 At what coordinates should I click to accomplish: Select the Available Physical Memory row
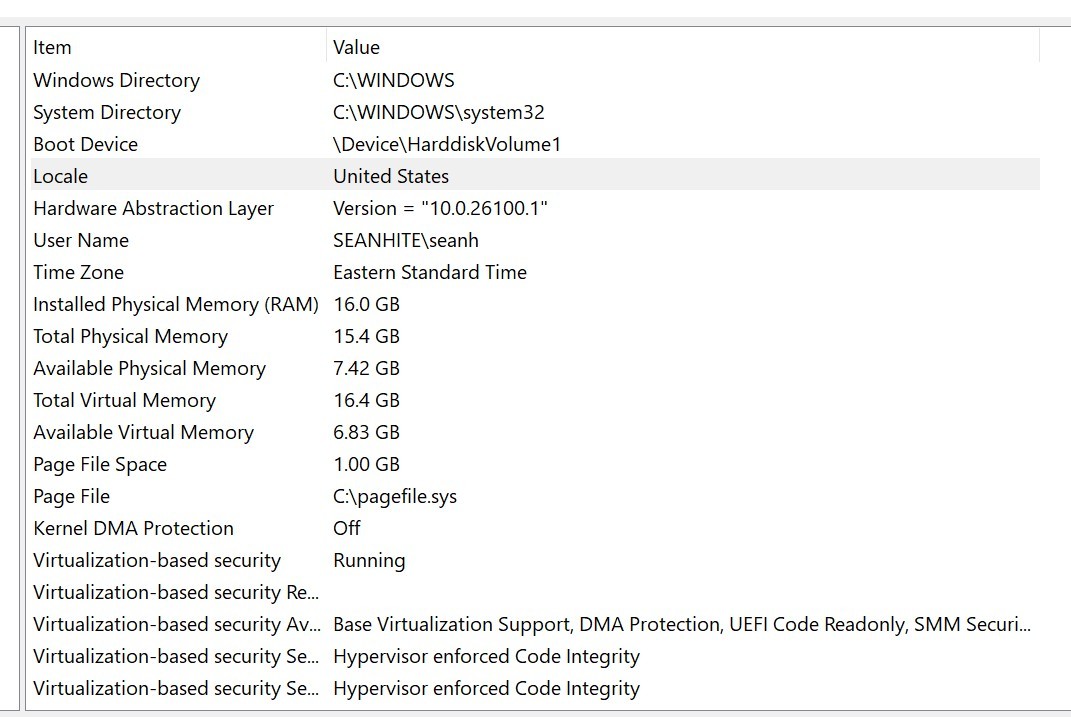click(x=149, y=368)
